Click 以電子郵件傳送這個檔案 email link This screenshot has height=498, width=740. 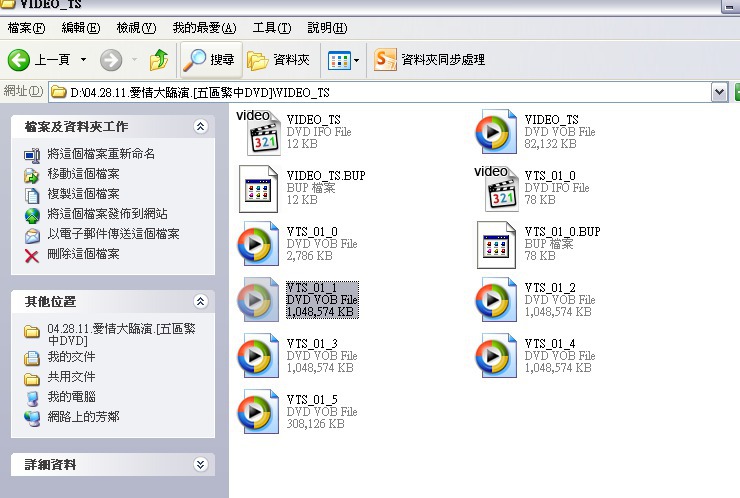point(113,234)
